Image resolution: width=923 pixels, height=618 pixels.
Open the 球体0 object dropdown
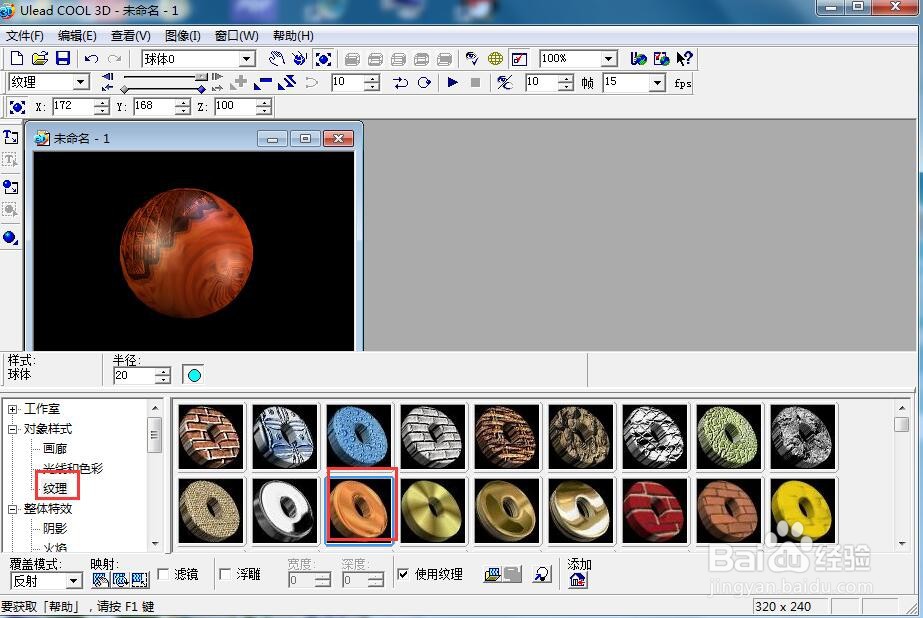point(246,59)
